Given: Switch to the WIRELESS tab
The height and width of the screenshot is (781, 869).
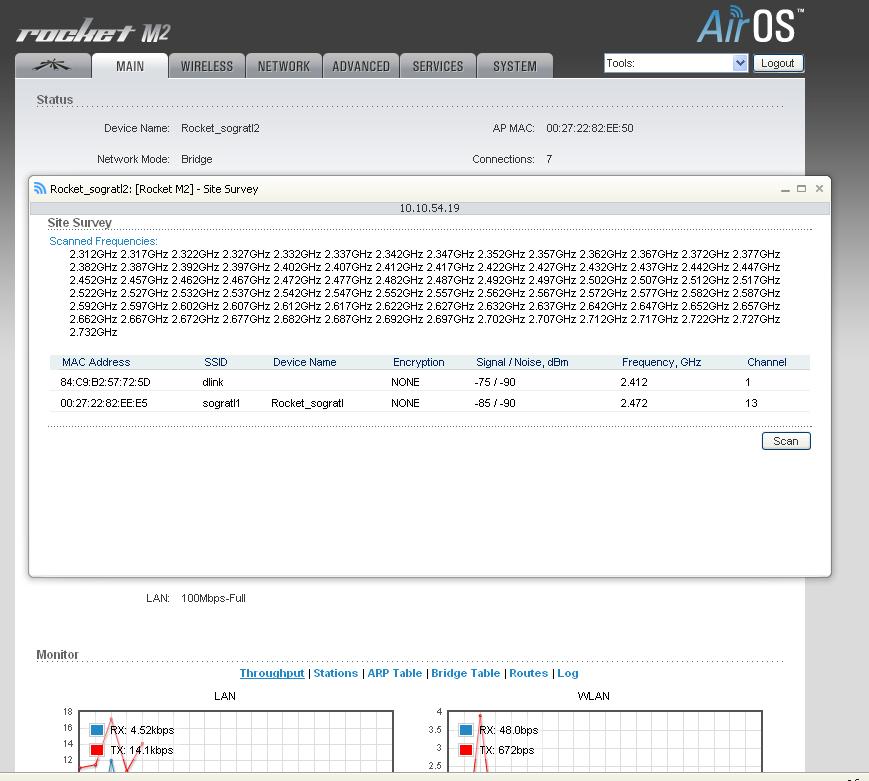Looking at the screenshot, I should tap(206, 66).
